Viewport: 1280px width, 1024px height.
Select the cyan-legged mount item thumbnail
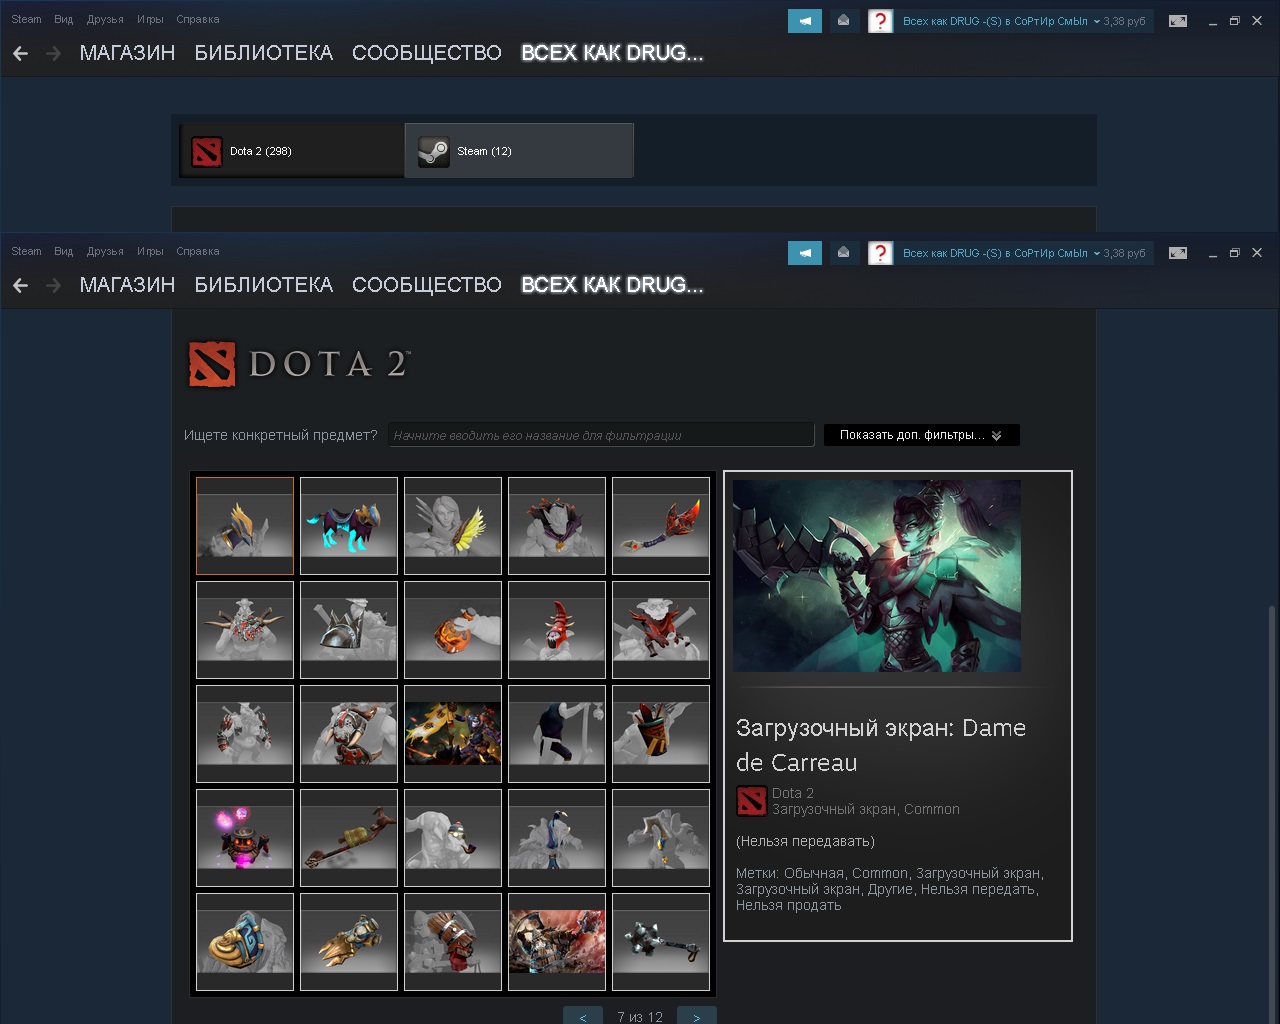coord(349,525)
